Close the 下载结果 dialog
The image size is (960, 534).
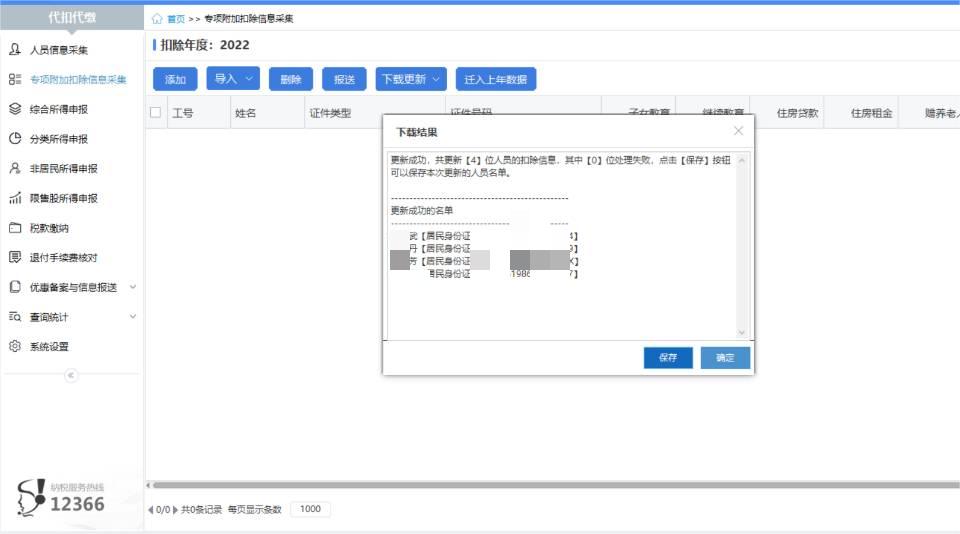pyautogui.click(x=738, y=131)
